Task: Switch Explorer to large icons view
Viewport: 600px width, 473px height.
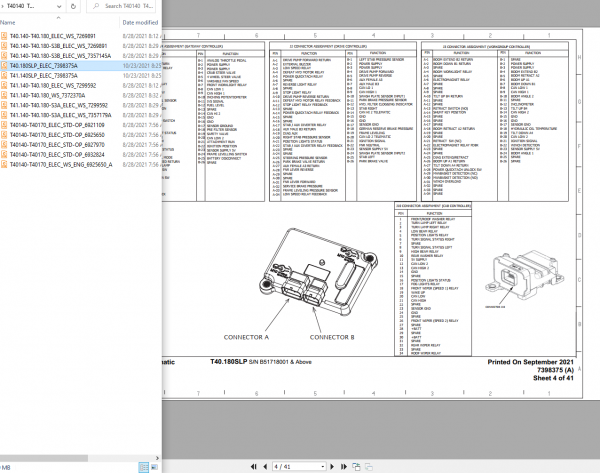Action: pyautogui.click(x=154, y=467)
